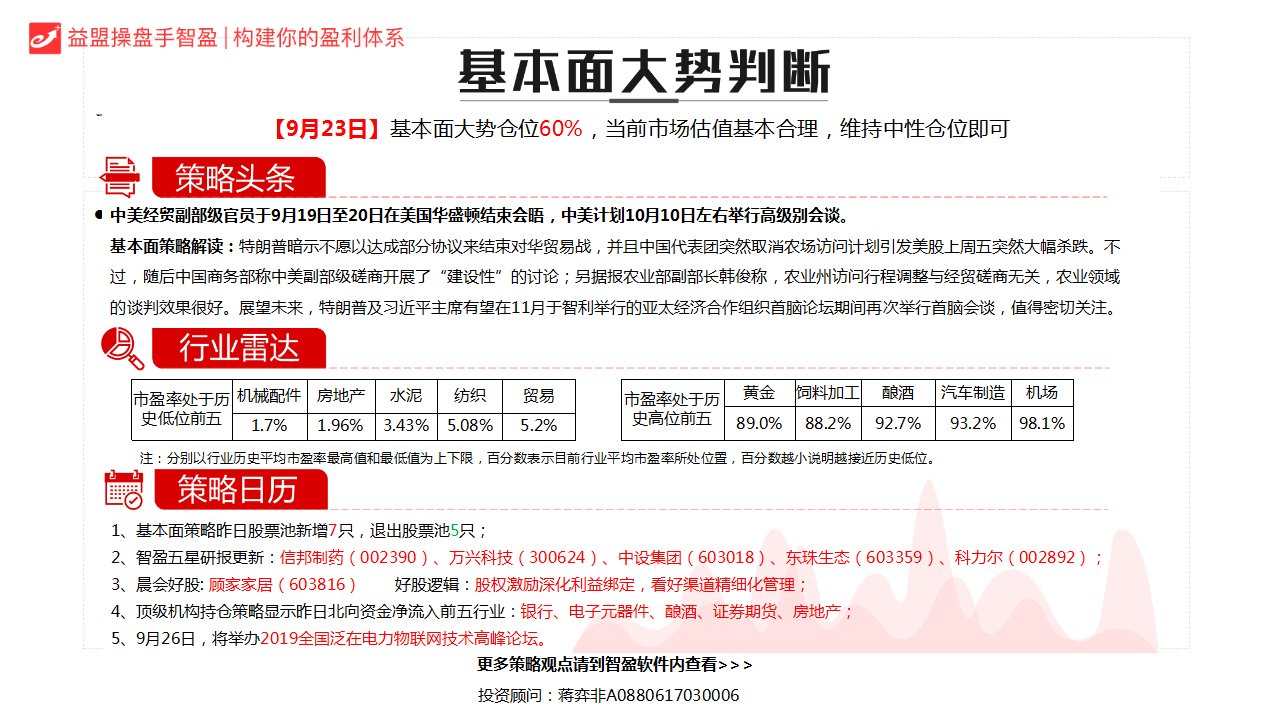The width and height of the screenshot is (1274, 719).
Task: Select the 行业雷达 red header banner
Action: 238,348
